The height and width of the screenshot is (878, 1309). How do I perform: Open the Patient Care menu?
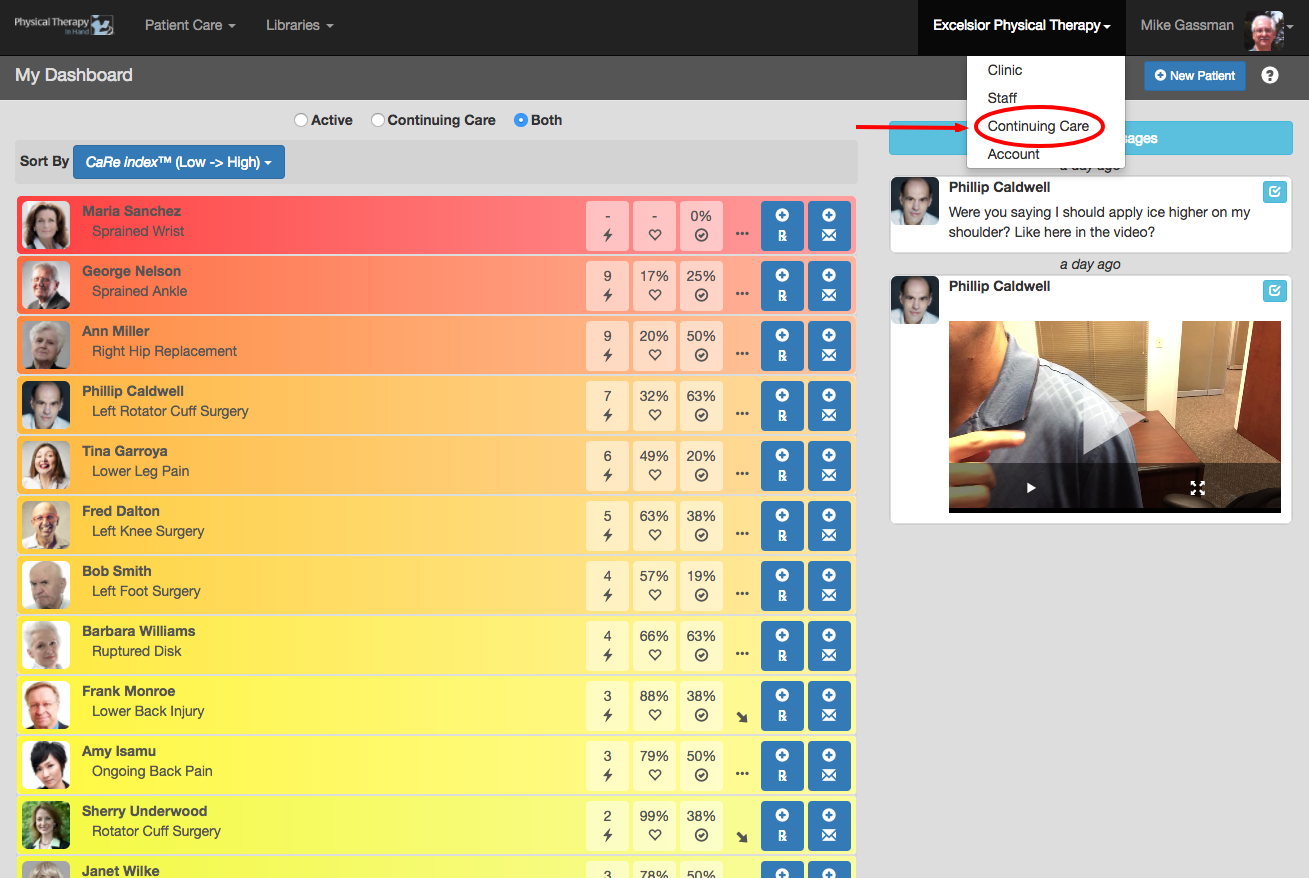(x=190, y=25)
